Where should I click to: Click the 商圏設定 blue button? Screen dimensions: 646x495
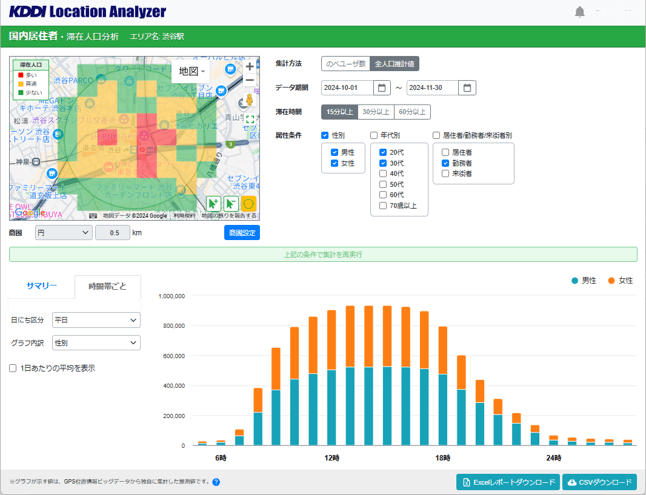242,233
